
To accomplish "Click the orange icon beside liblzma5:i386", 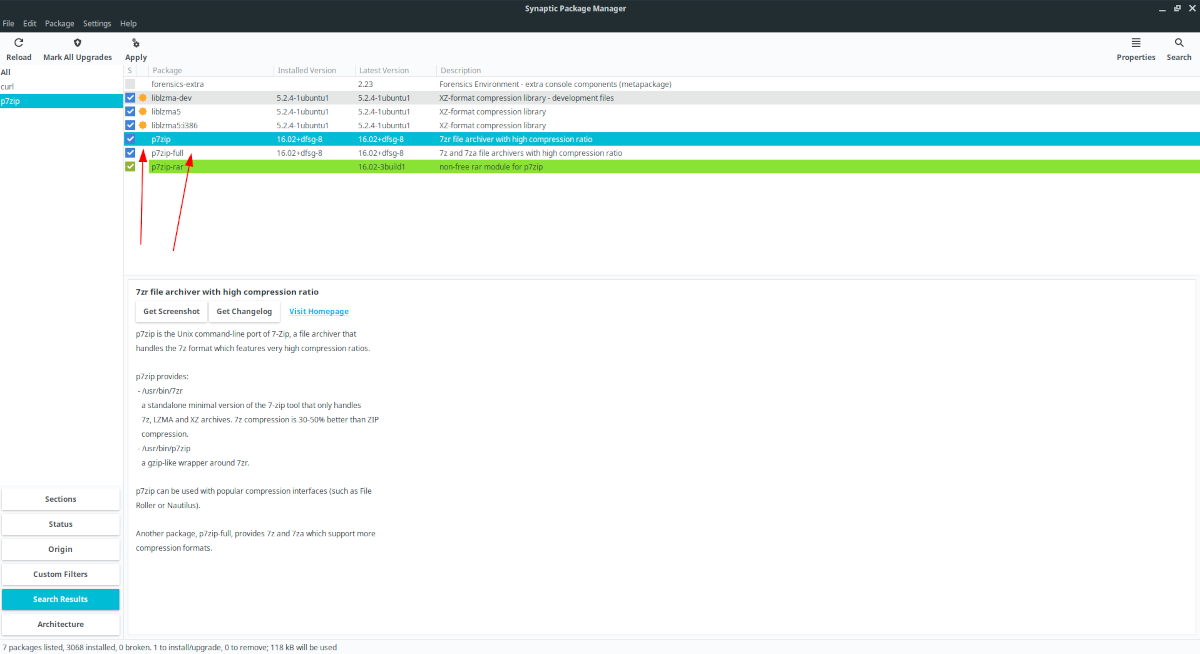I will click(x=143, y=126).
